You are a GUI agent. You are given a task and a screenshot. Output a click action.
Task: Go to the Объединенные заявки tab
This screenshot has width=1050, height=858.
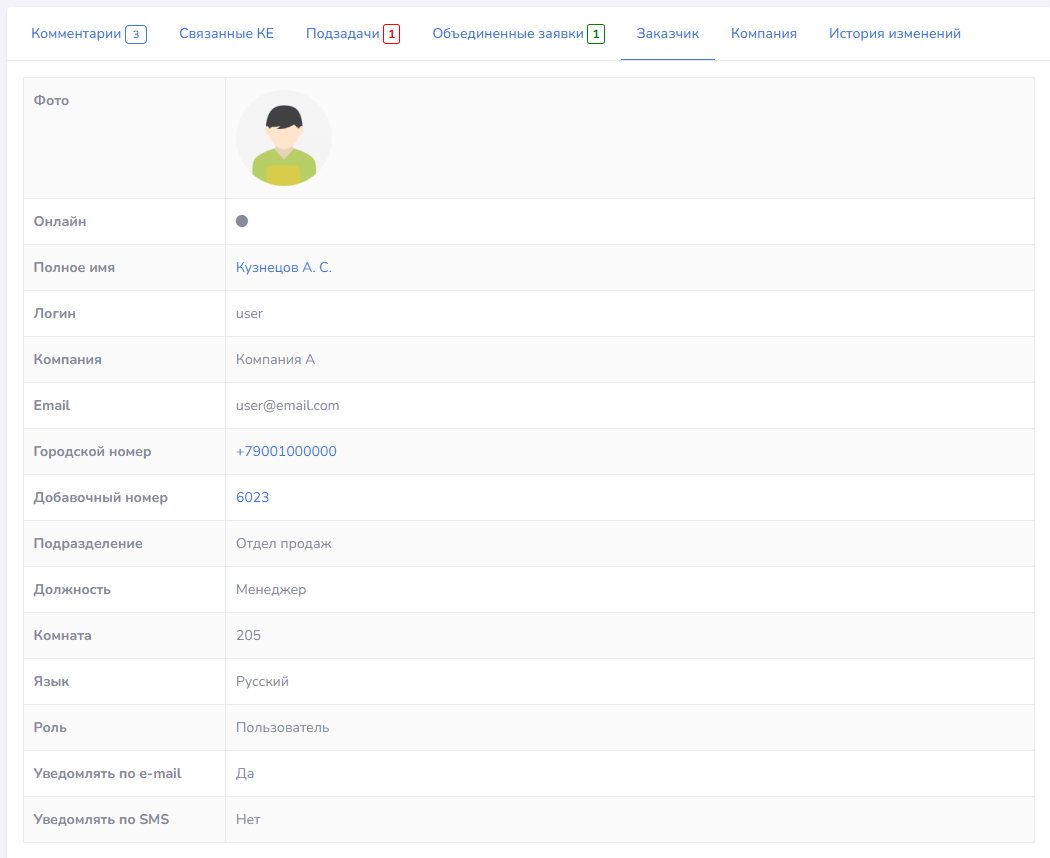[x=508, y=34]
